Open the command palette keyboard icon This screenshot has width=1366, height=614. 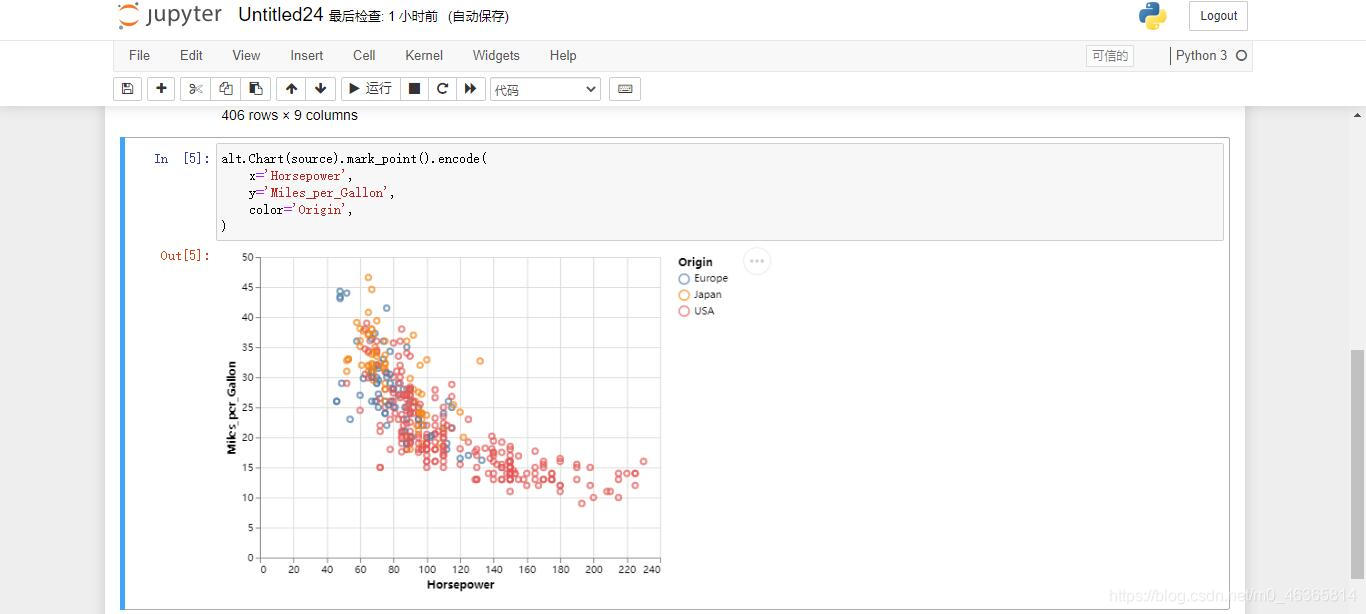pos(625,89)
